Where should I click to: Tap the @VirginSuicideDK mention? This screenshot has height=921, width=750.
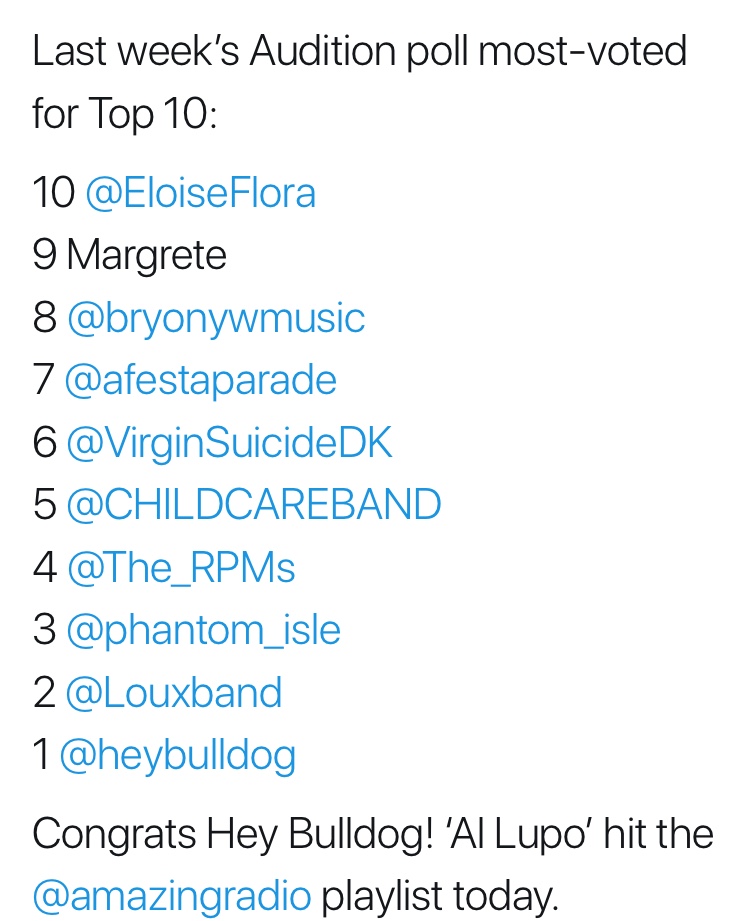point(229,443)
